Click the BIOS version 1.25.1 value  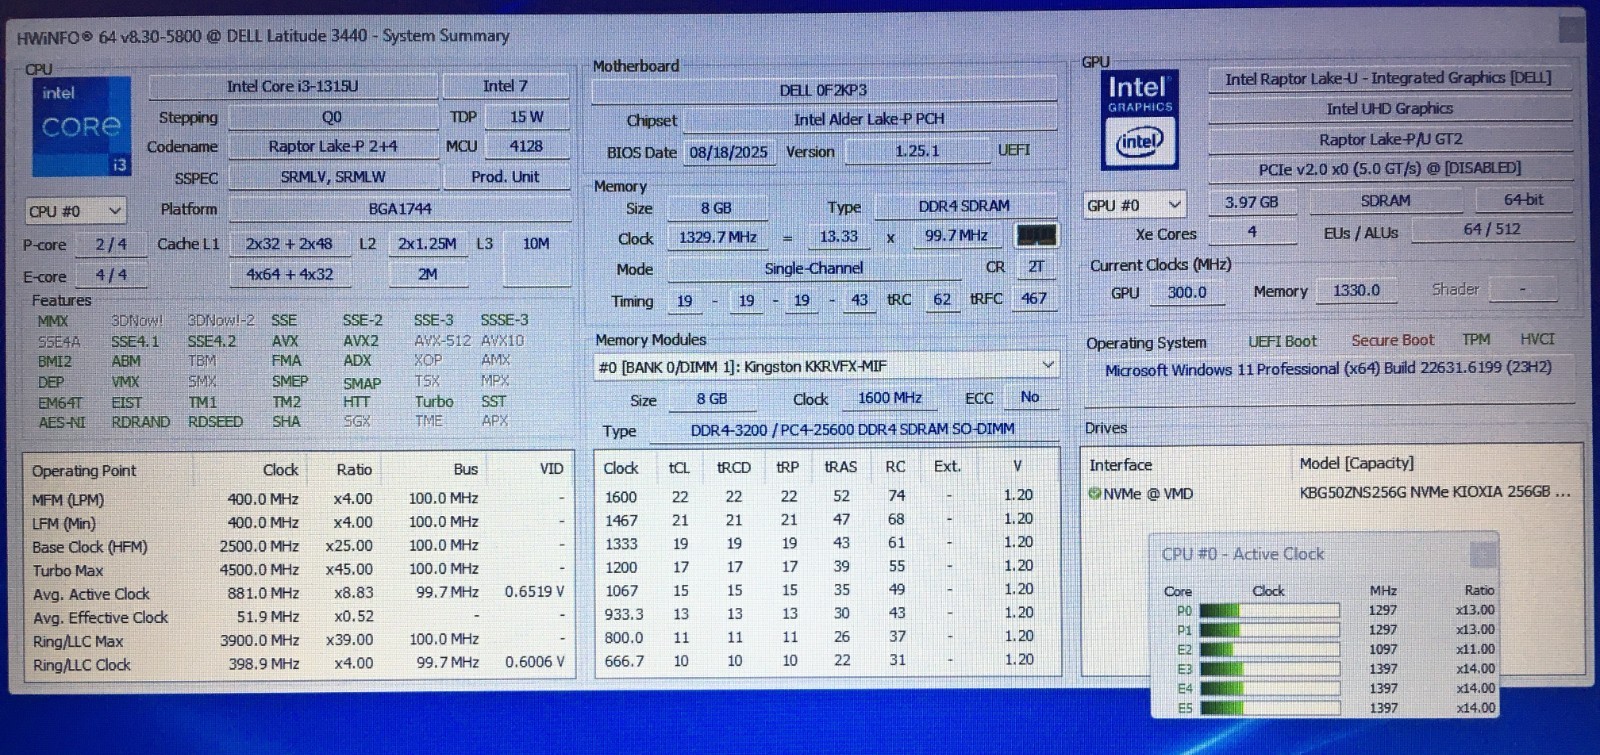pyautogui.click(x=917, y=151)
